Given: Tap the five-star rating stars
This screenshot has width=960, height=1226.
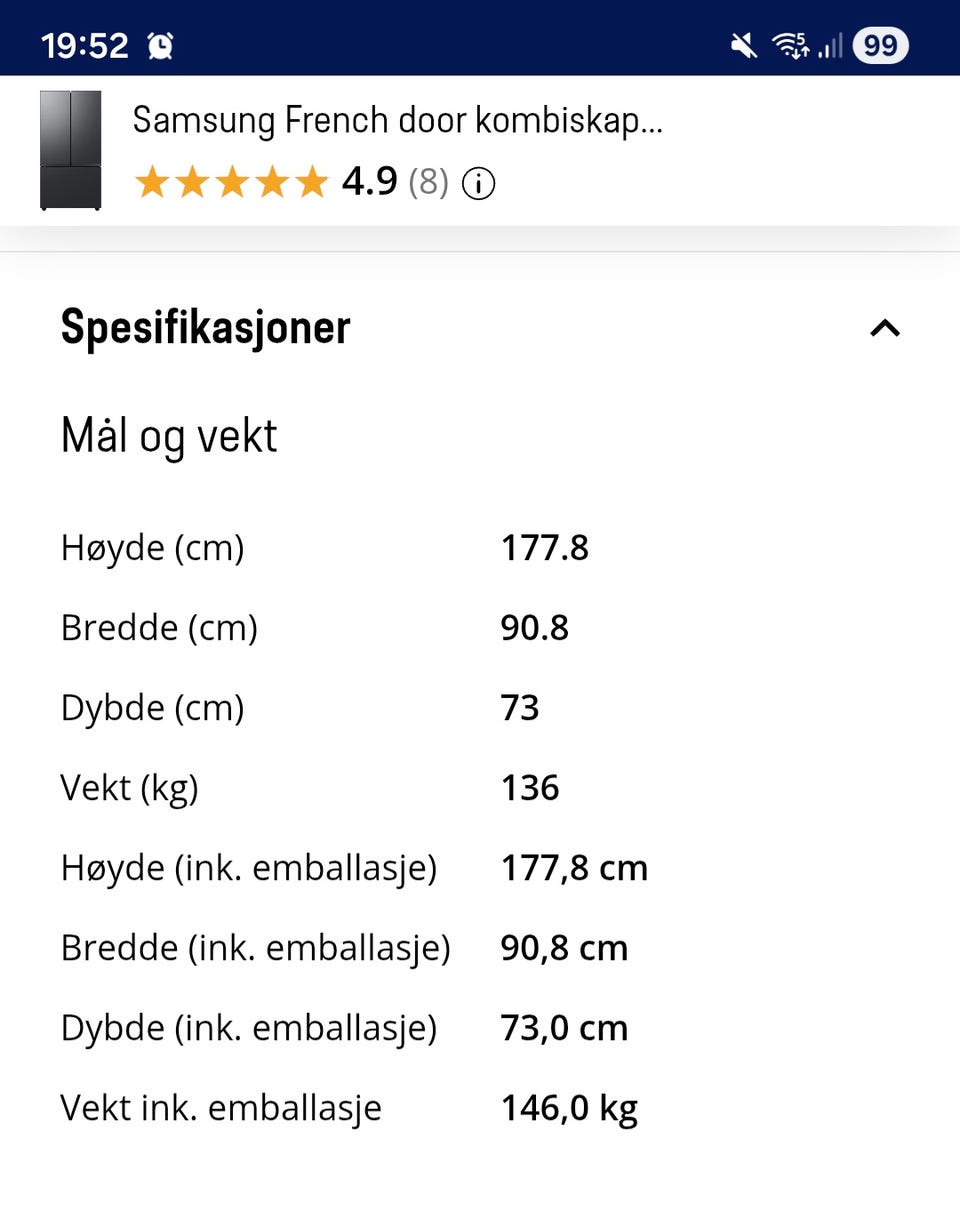Looking at the screenshot, I should tap(231, 183).
